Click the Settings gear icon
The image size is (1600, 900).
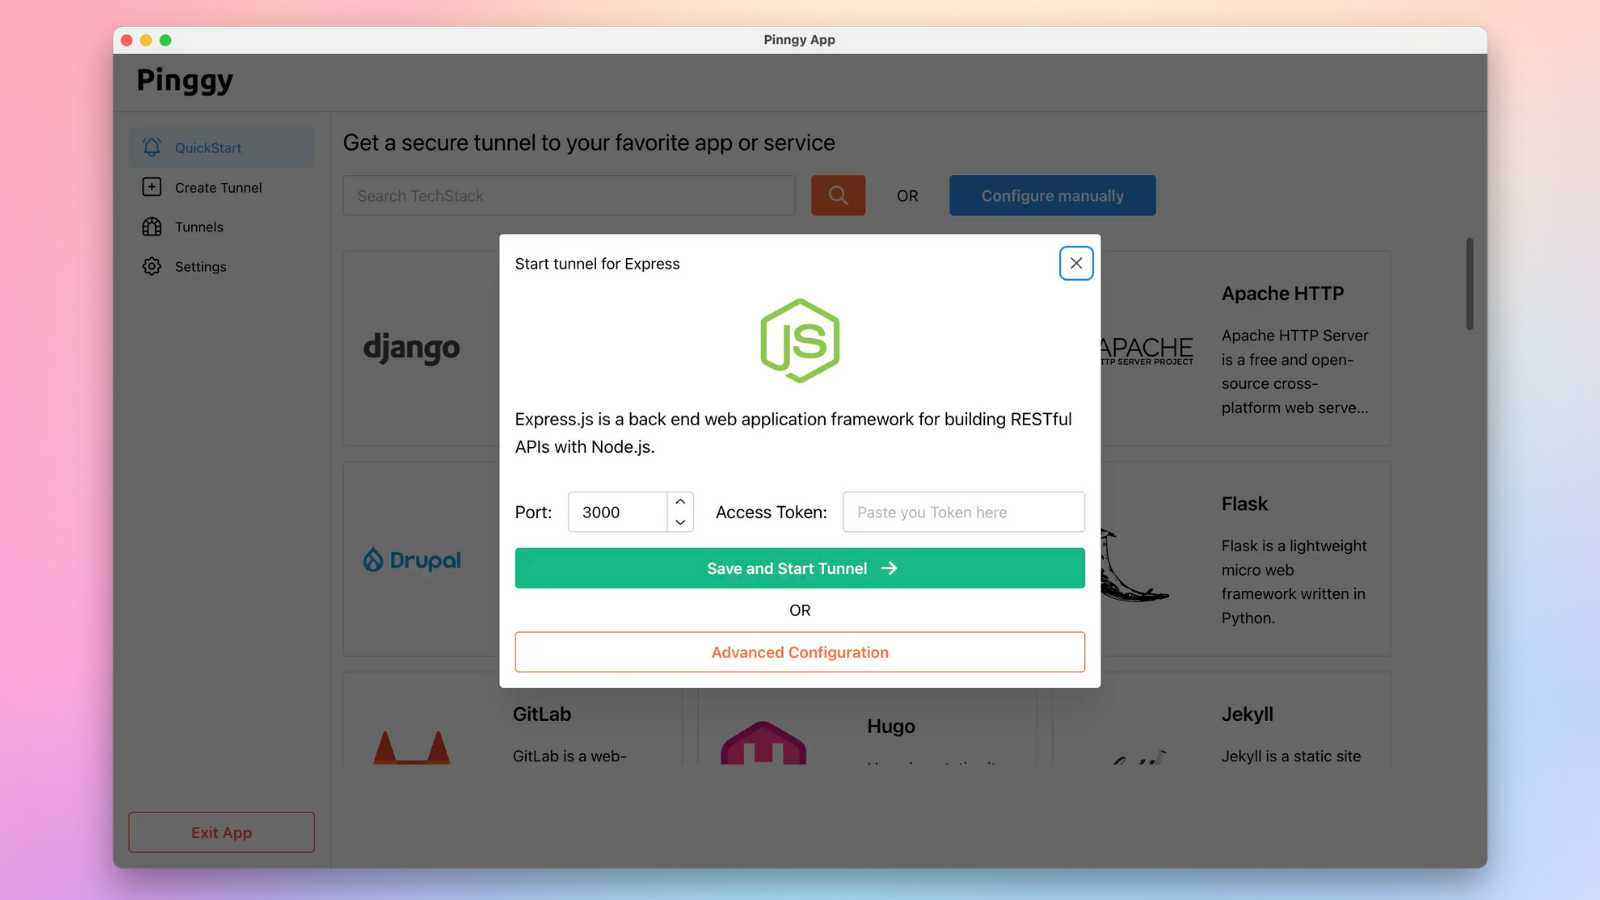tap(152, 267)
